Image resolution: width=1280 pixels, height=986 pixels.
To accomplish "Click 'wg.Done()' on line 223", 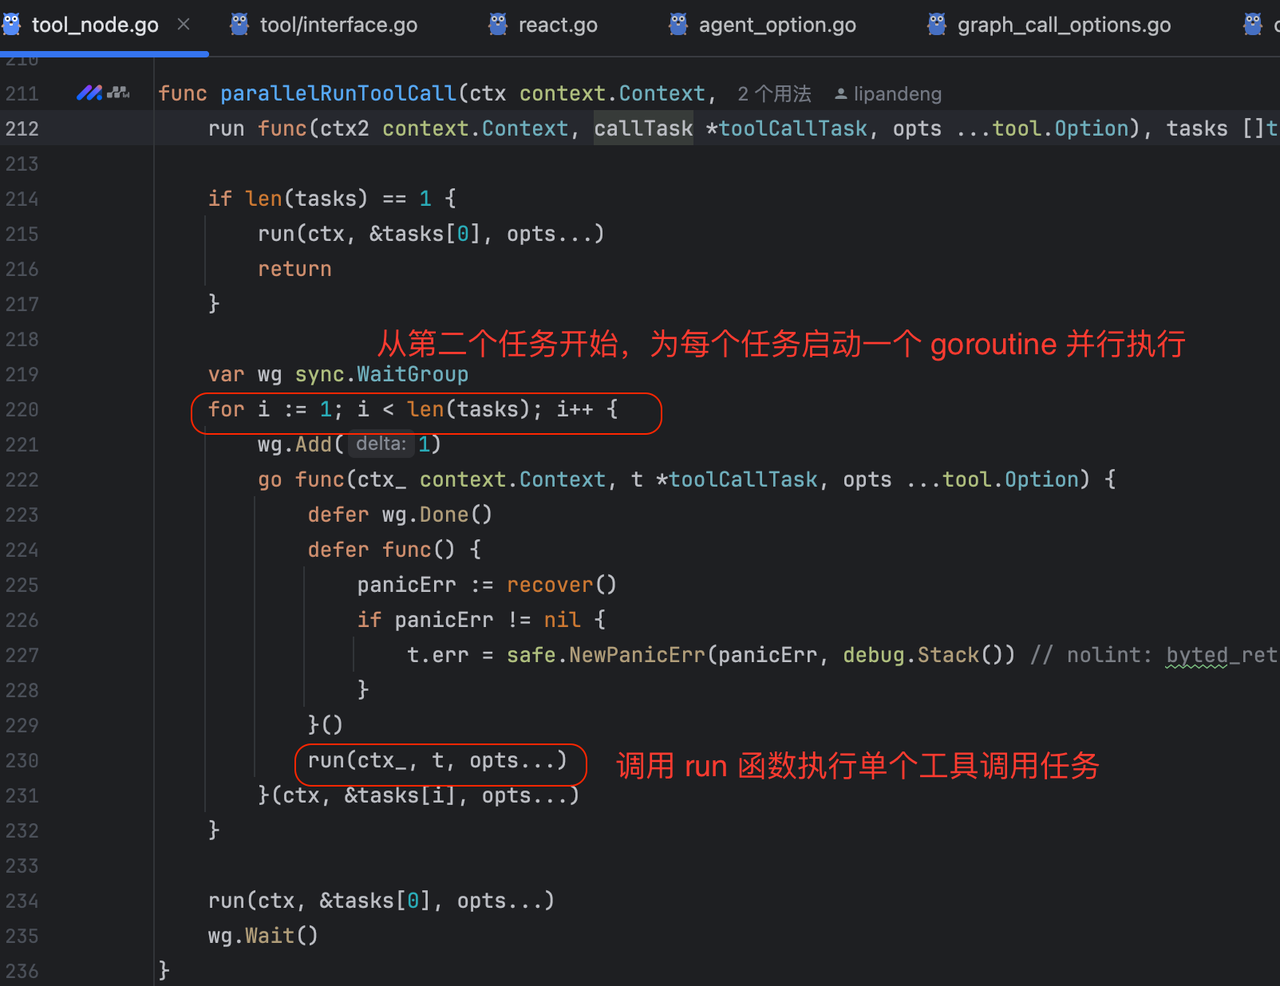I will (x=437, y=514).
